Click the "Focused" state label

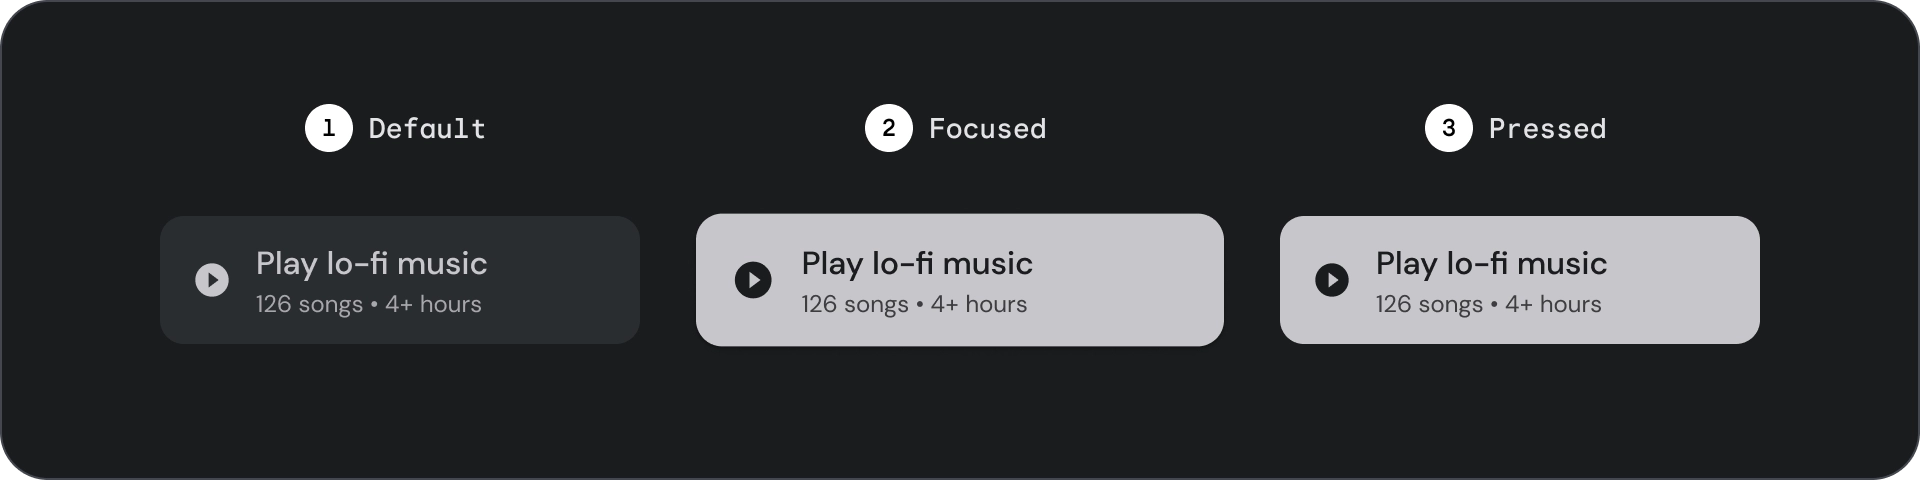coord(987,129)
